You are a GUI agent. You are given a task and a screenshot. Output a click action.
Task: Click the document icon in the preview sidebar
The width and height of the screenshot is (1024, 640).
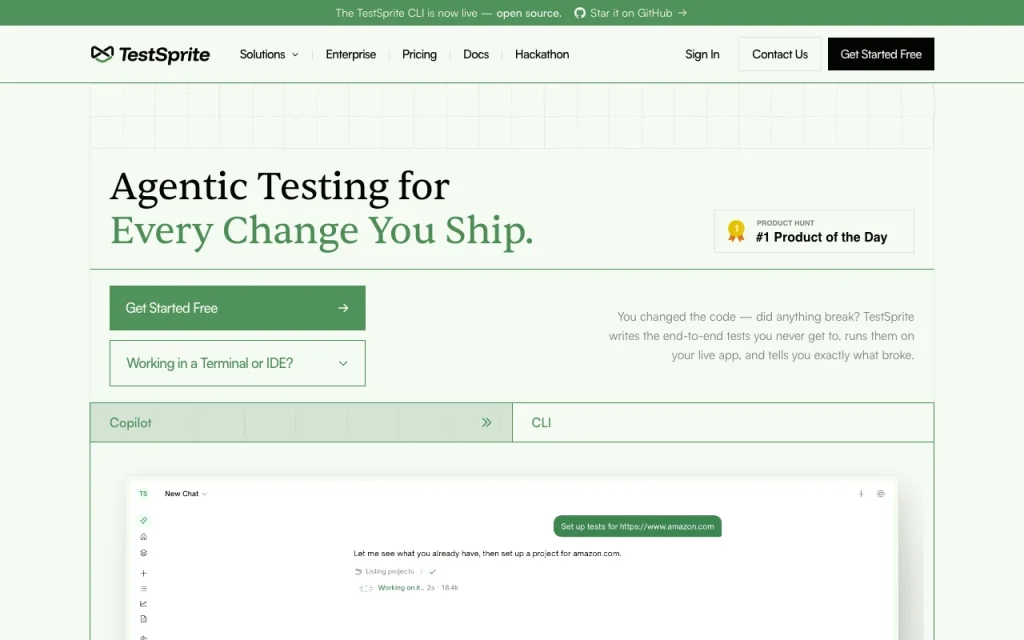point(144,619)
